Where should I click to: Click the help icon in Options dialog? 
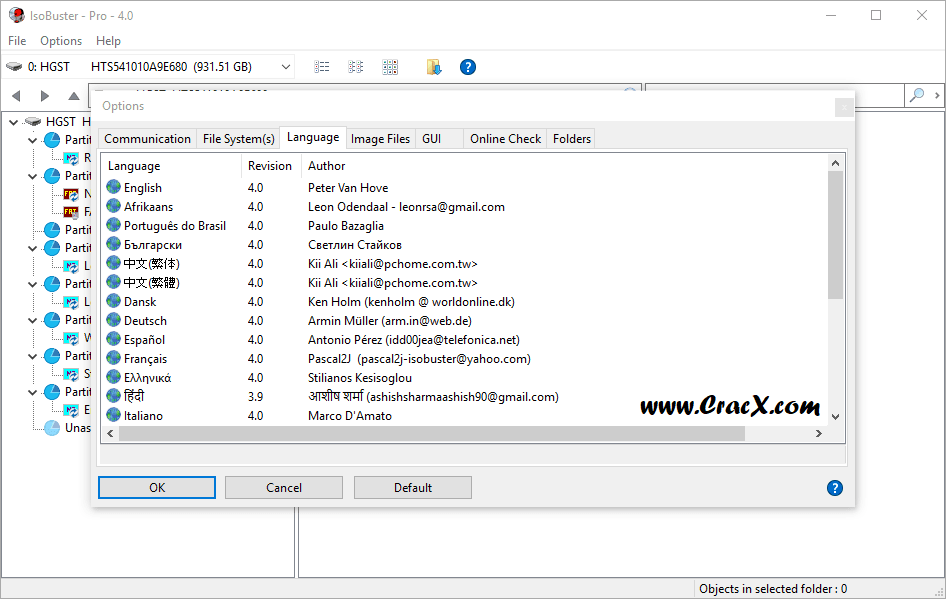click(x=835, y=488)
